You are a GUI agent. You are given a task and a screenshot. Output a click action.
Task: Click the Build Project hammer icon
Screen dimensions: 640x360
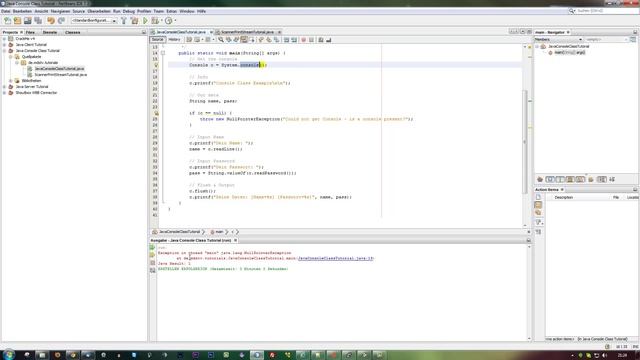pos(124,20)
